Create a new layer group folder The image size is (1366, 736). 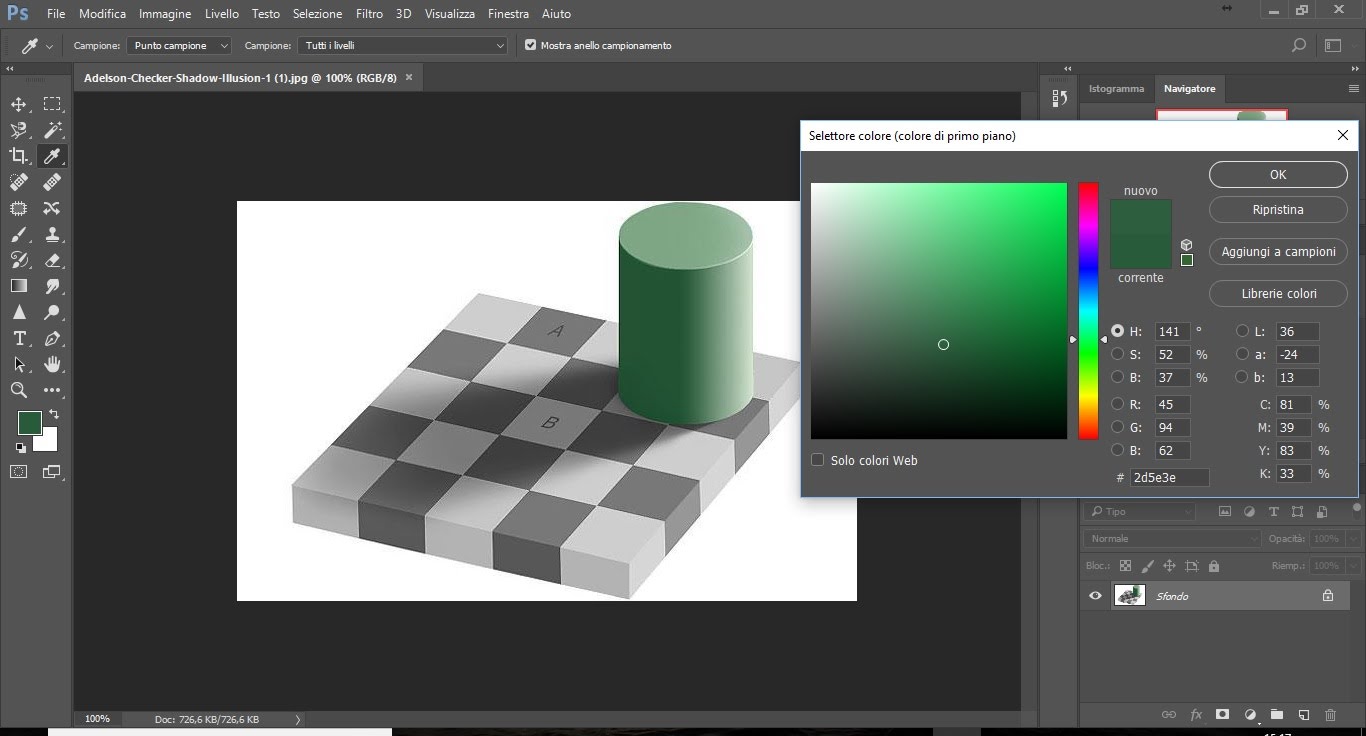point(1276,715)
